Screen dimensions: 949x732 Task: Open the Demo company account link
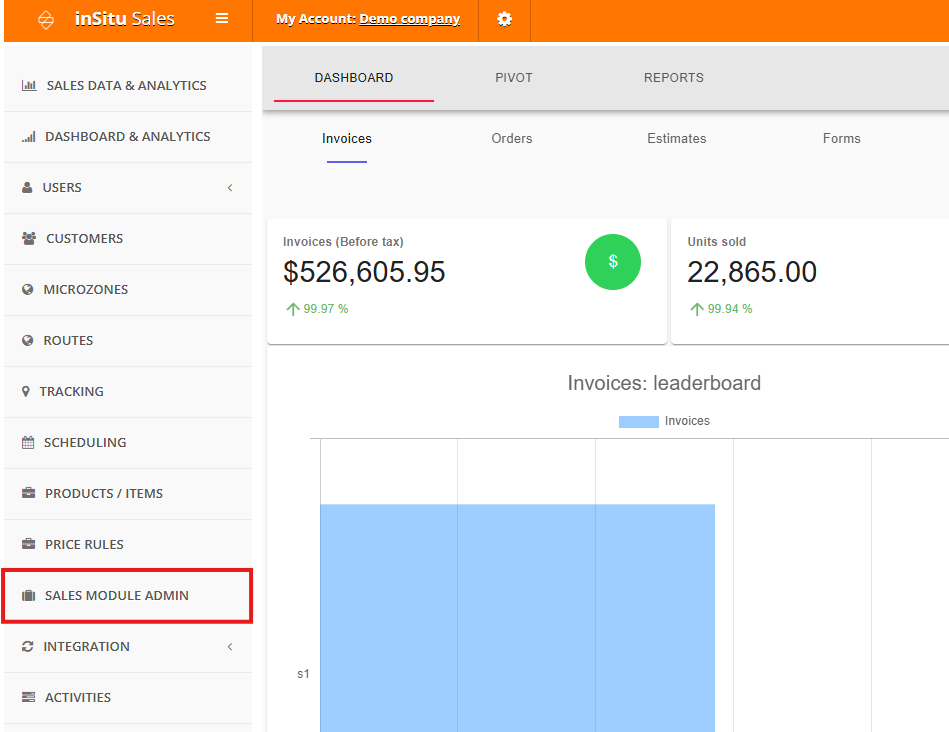pos(410,19)
